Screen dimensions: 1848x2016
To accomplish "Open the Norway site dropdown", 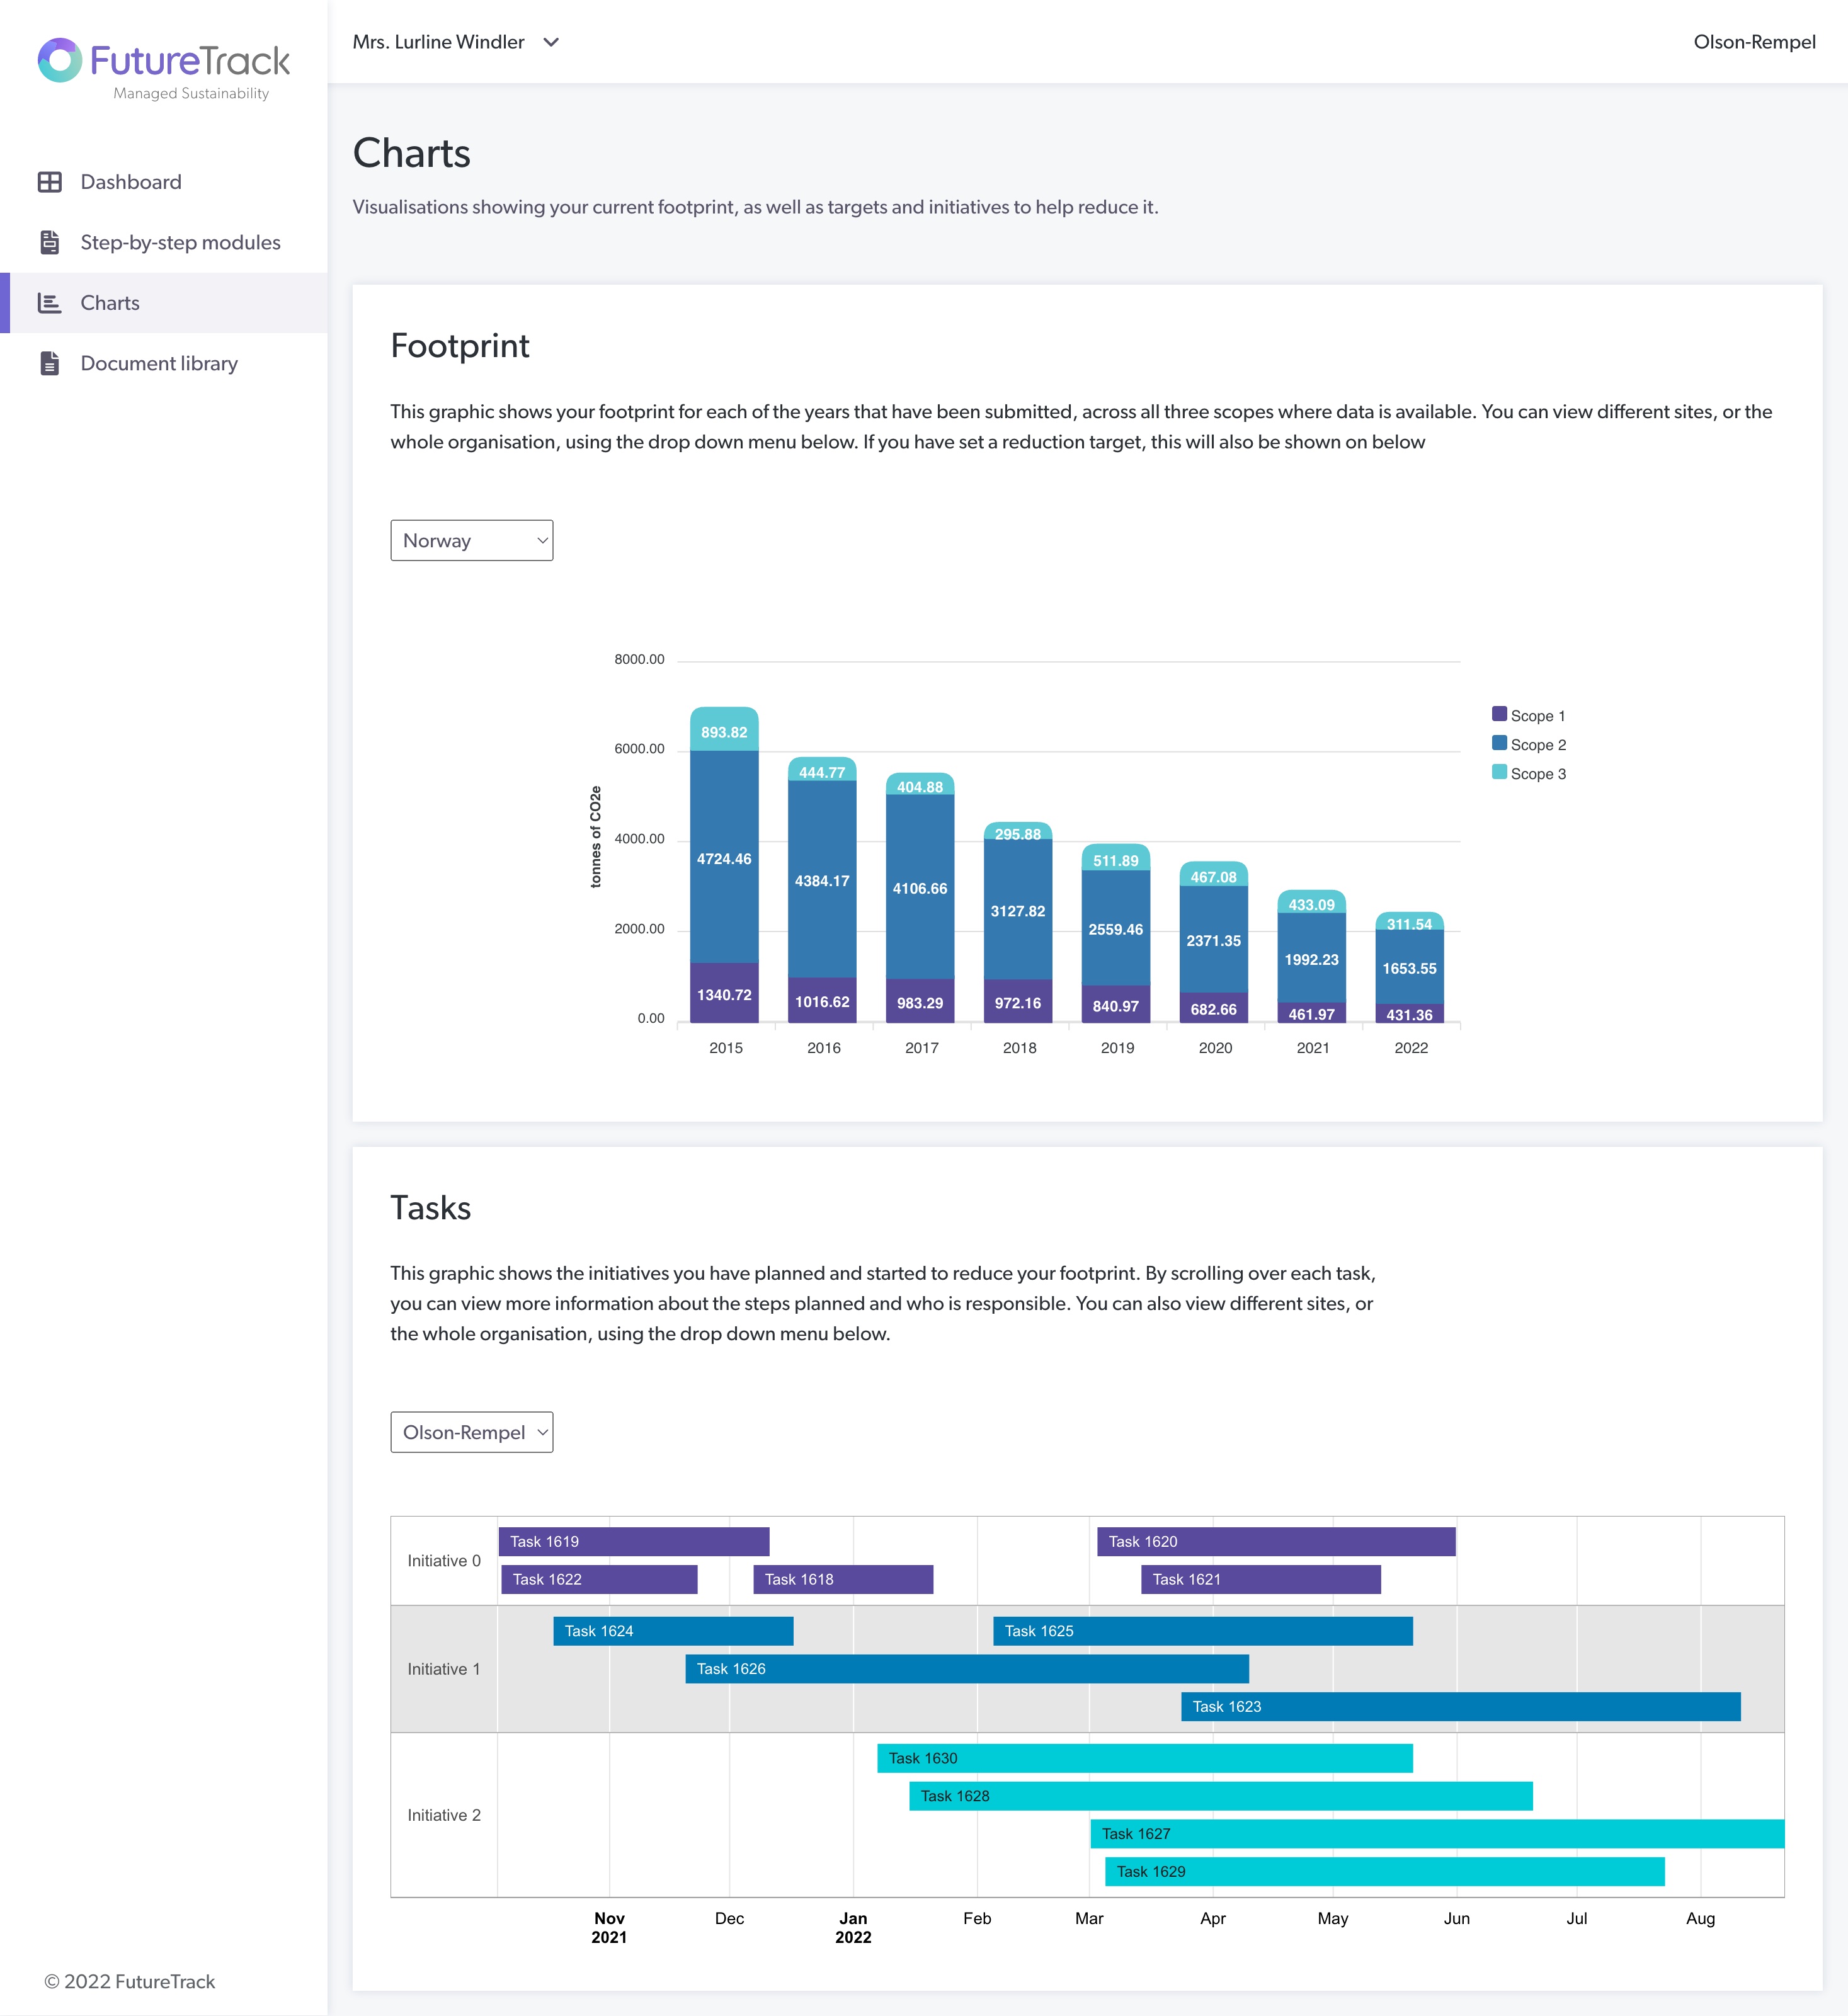I will pyautogui.click(x=471, y=540).
